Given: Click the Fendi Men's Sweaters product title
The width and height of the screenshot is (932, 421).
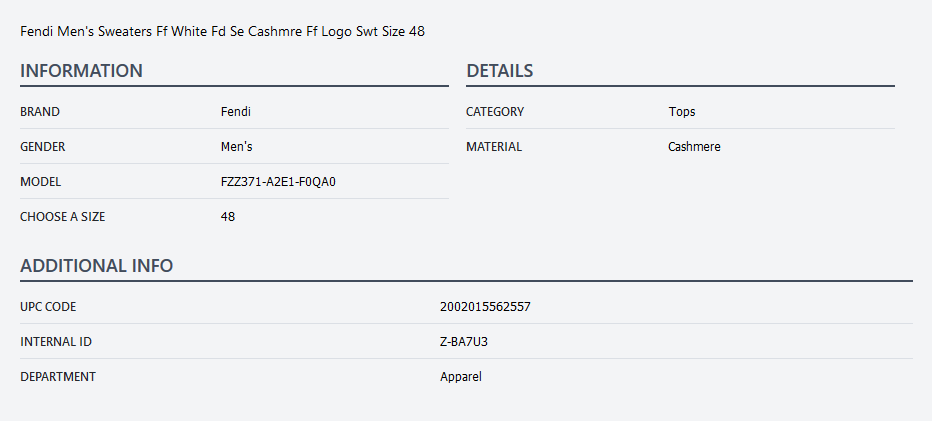Looking at the screenshot, I should point(222,31).
